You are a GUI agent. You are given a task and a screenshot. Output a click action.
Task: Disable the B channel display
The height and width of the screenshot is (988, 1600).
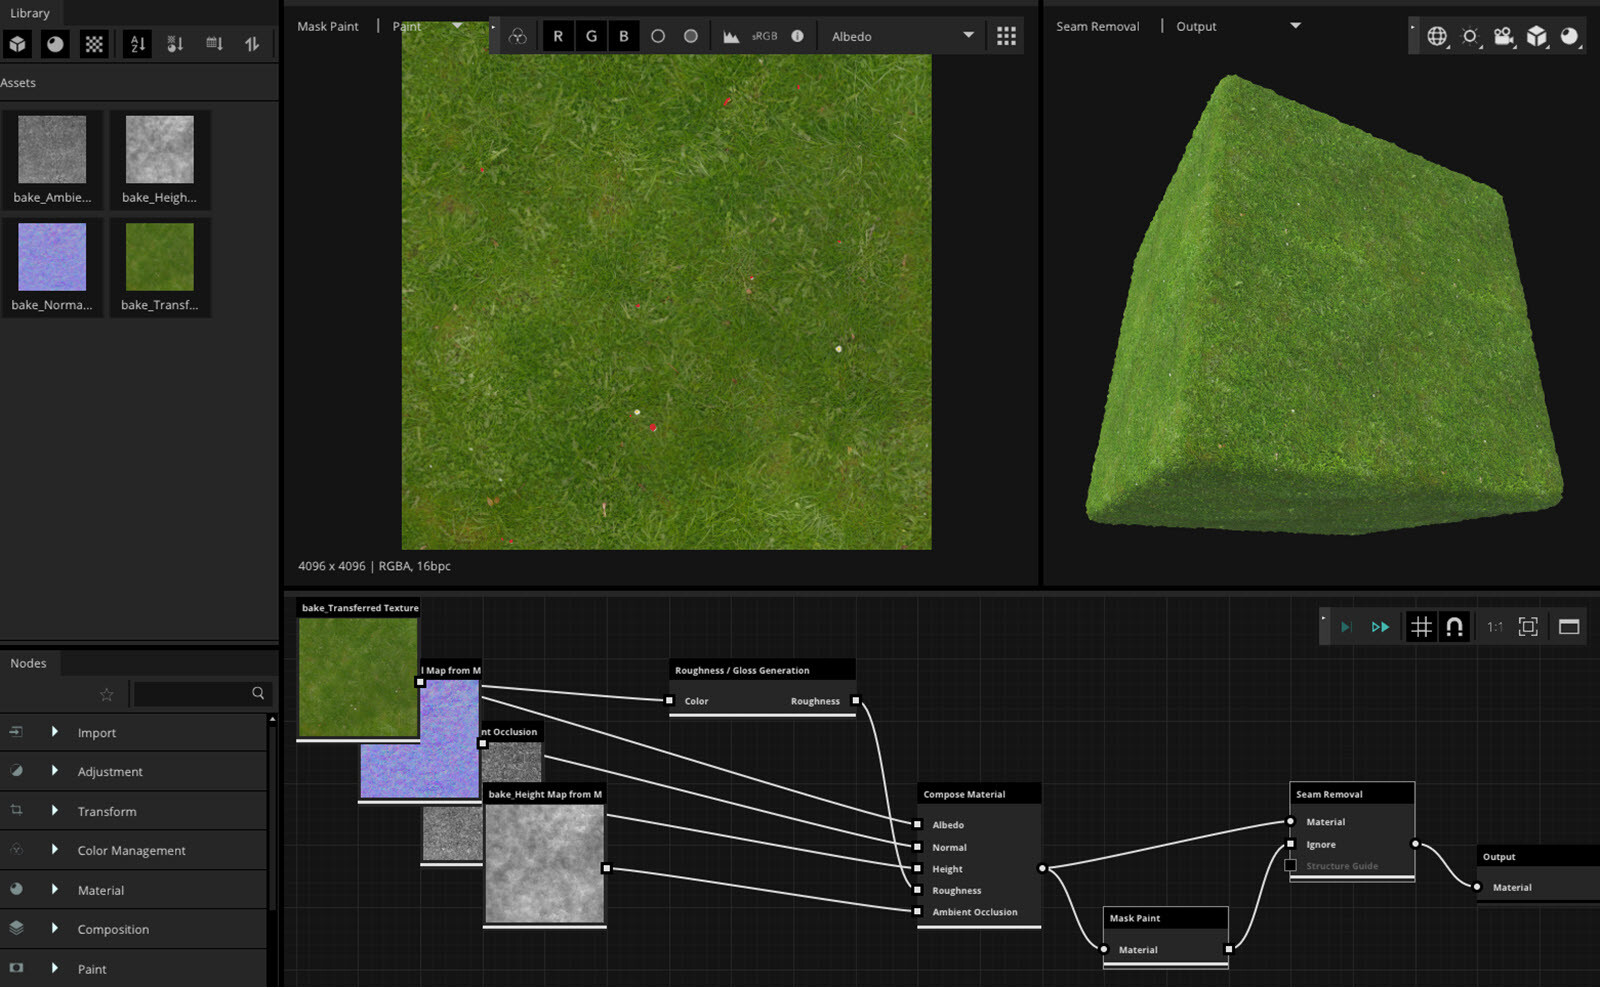[x=623, y=35]
